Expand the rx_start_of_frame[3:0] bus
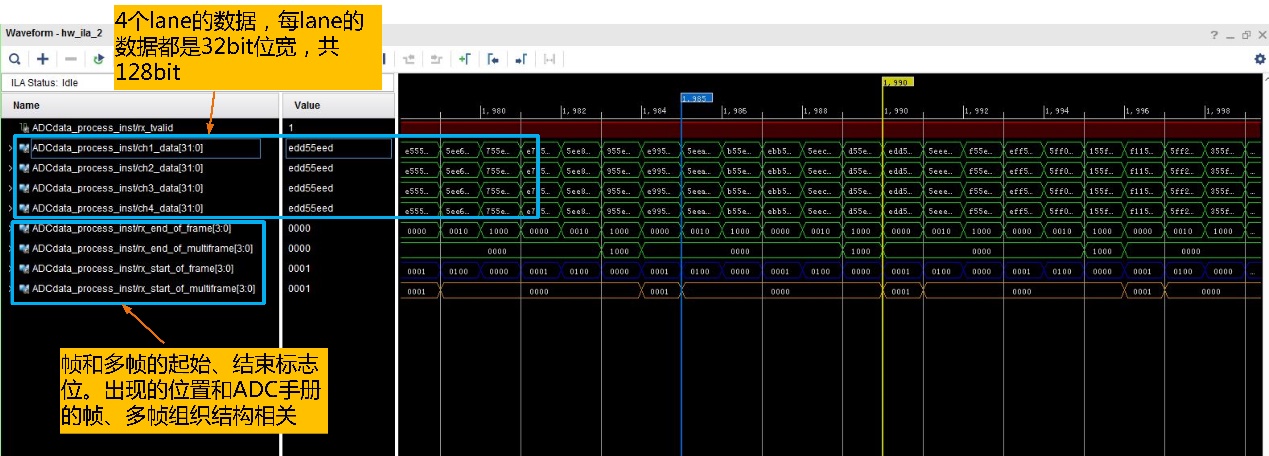The image size is (1269, 456). tap(11, 268)
